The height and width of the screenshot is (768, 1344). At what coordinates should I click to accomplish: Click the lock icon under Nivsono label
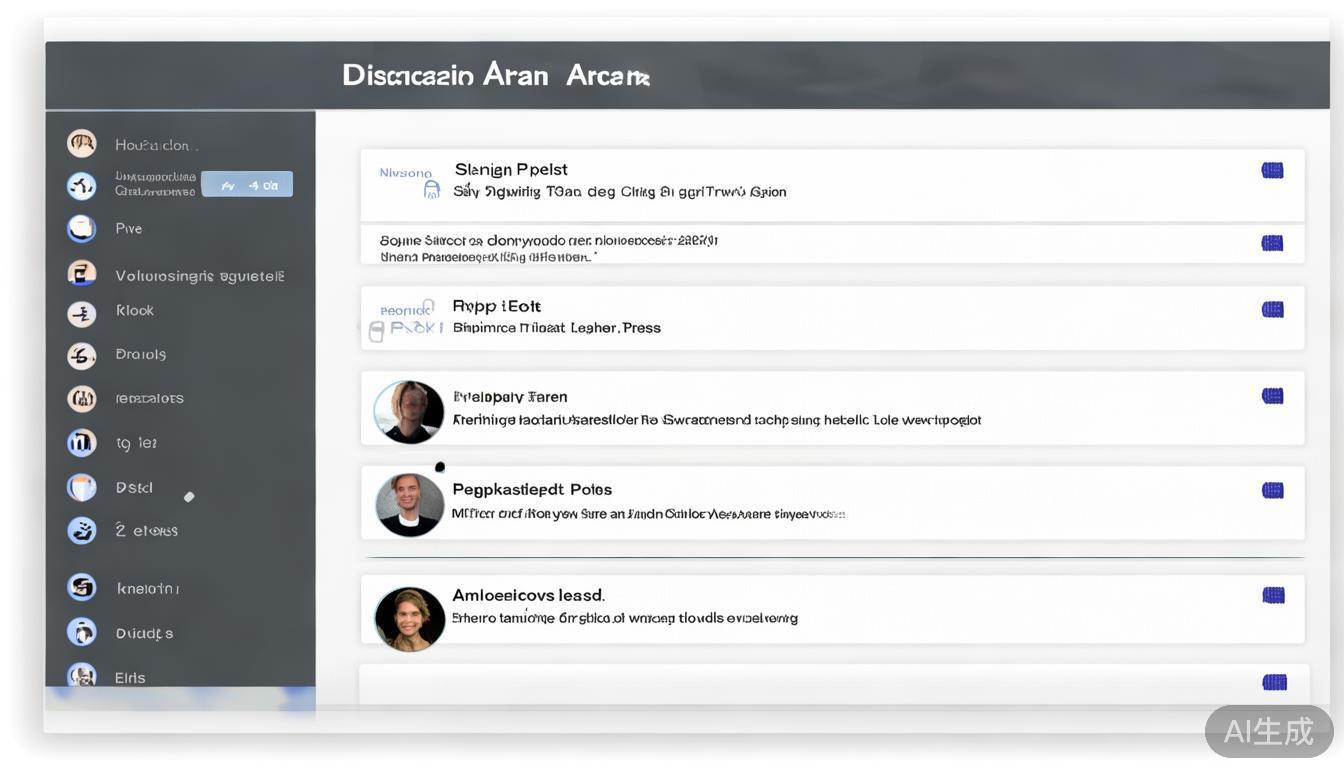pyautogui.click(x=432, y=190)
